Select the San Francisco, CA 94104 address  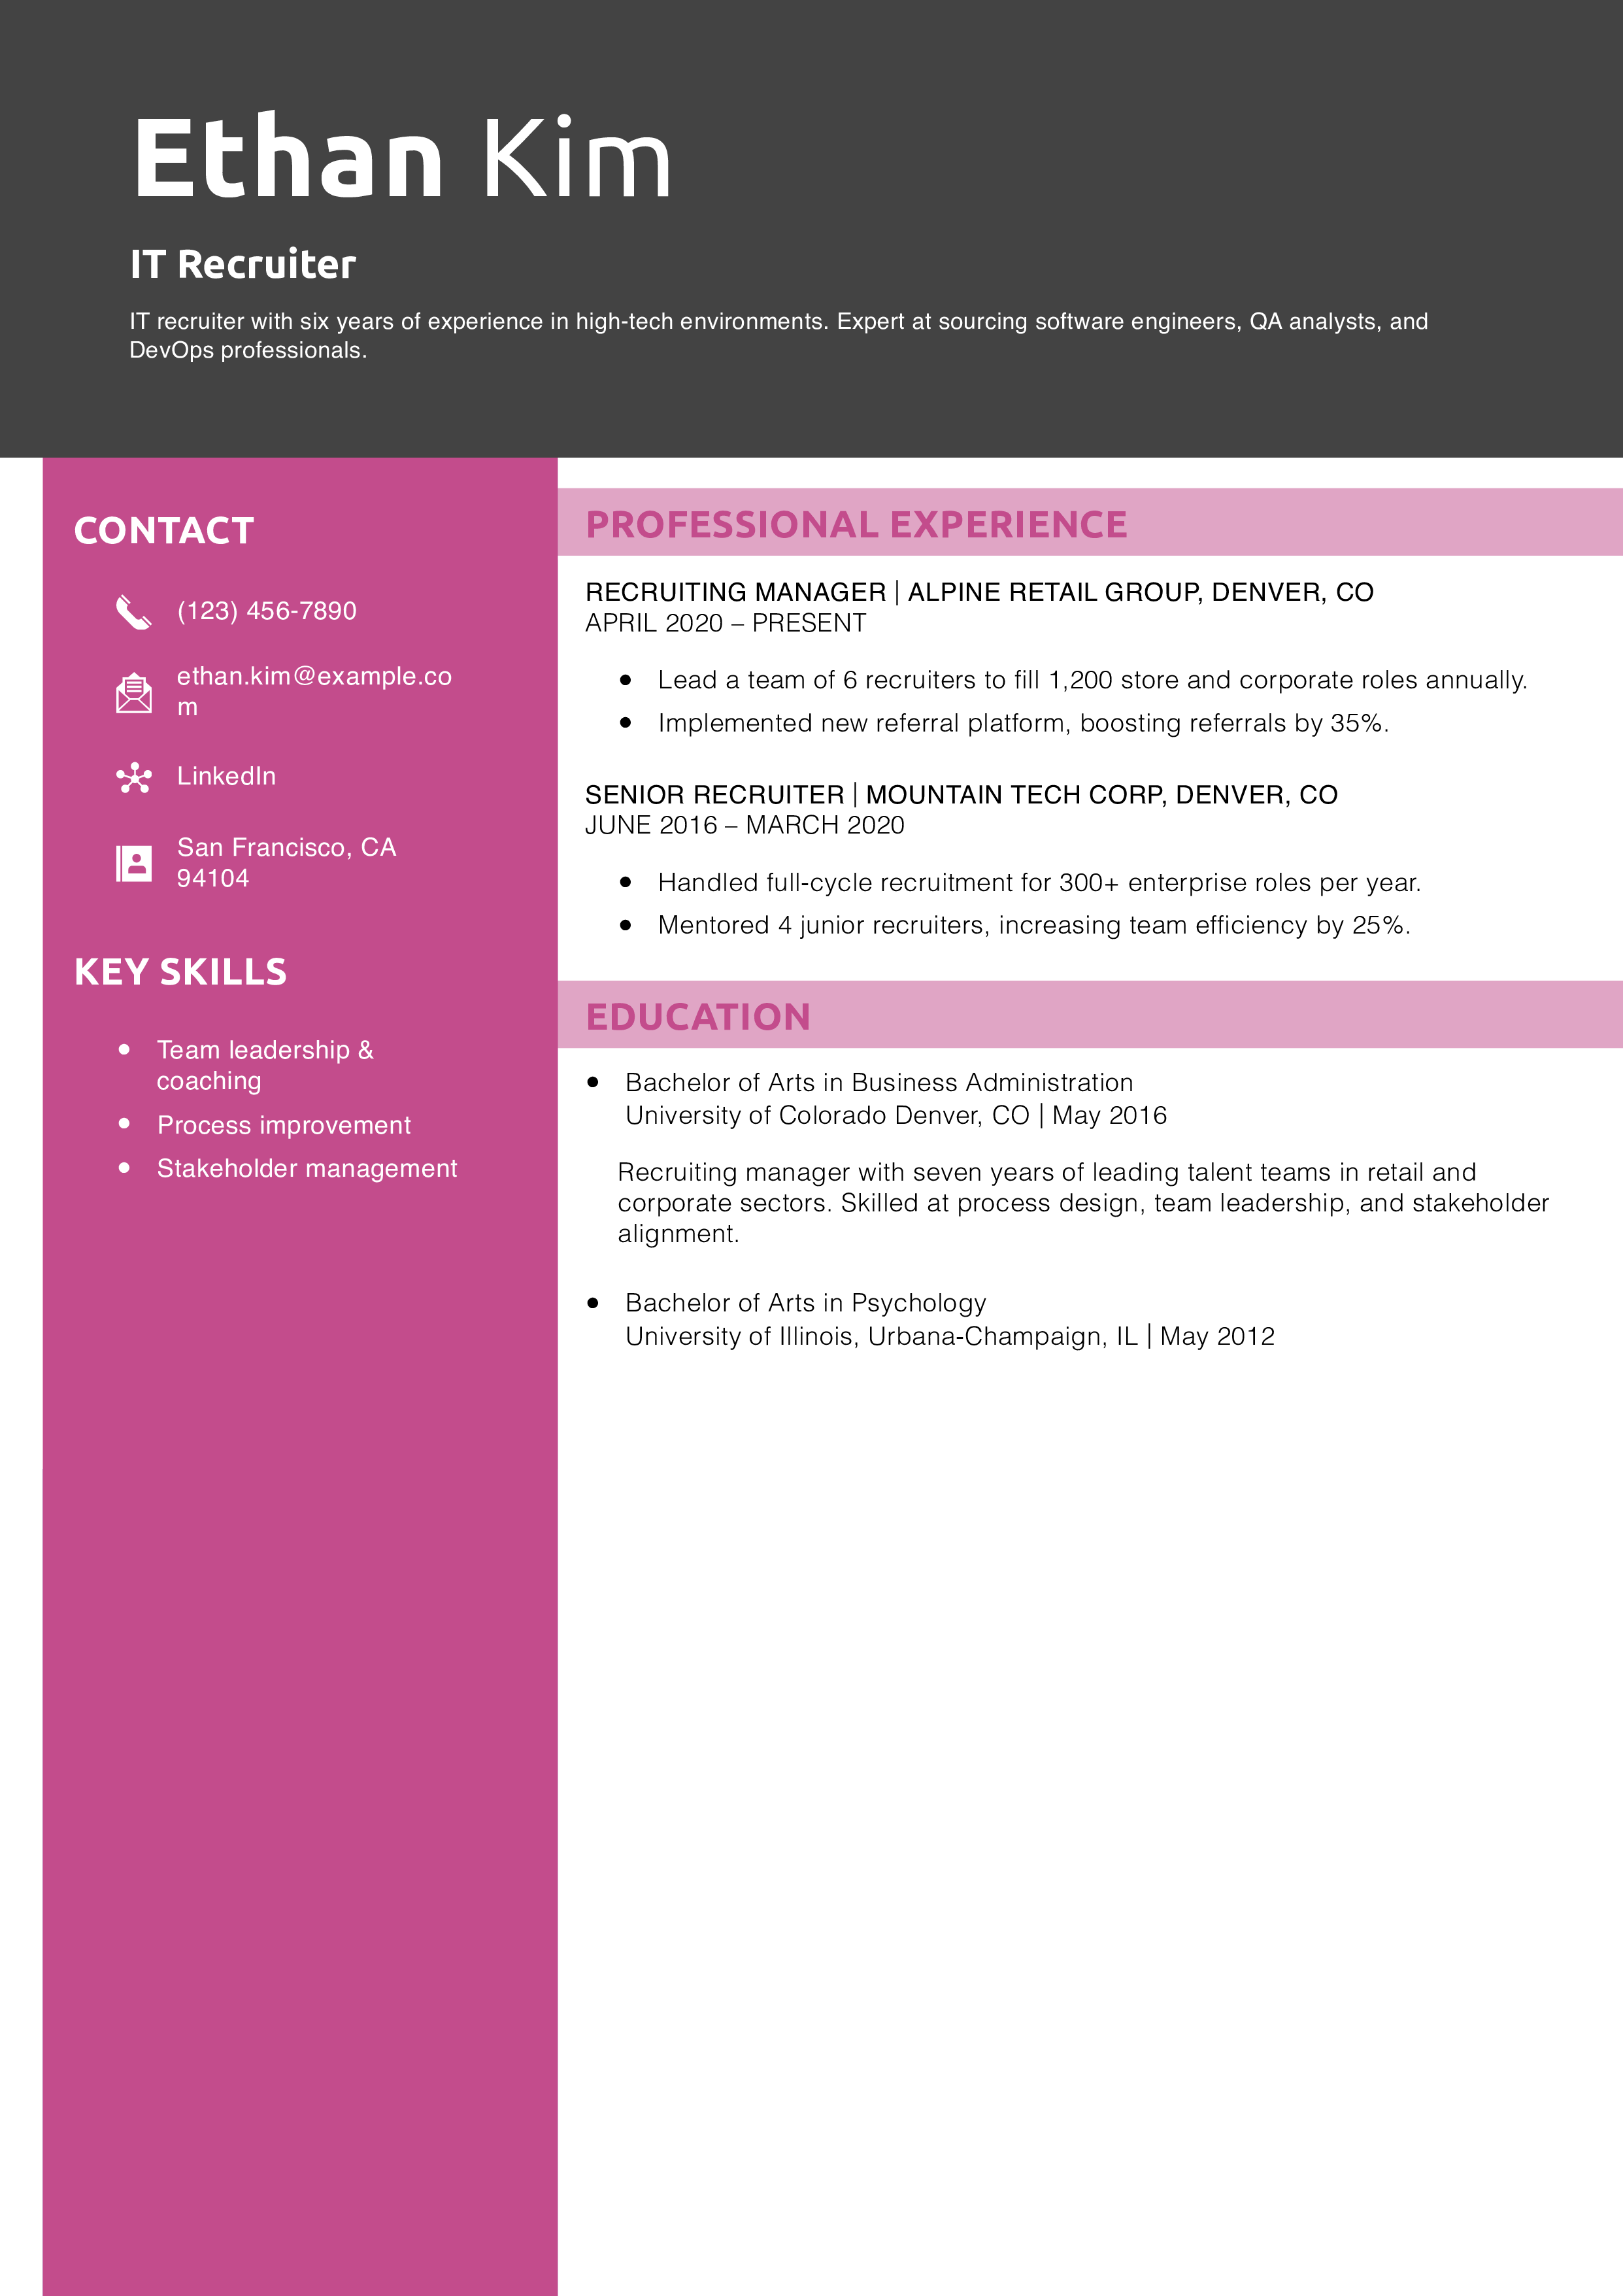tap(287, 862)
